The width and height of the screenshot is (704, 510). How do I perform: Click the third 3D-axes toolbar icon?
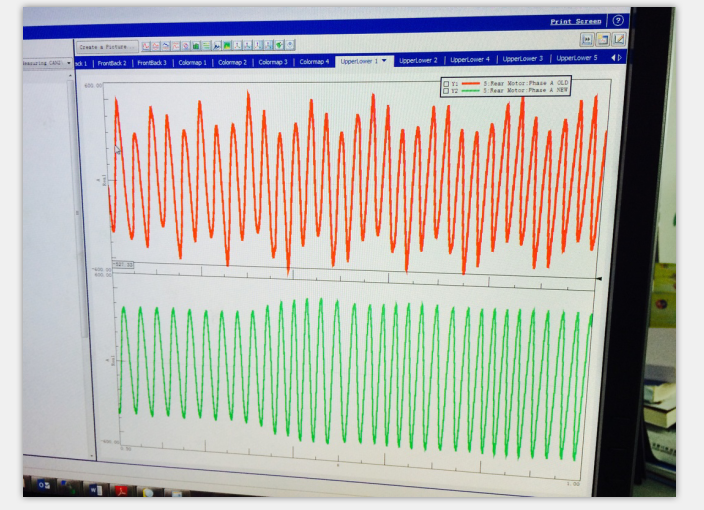[258, 45]
